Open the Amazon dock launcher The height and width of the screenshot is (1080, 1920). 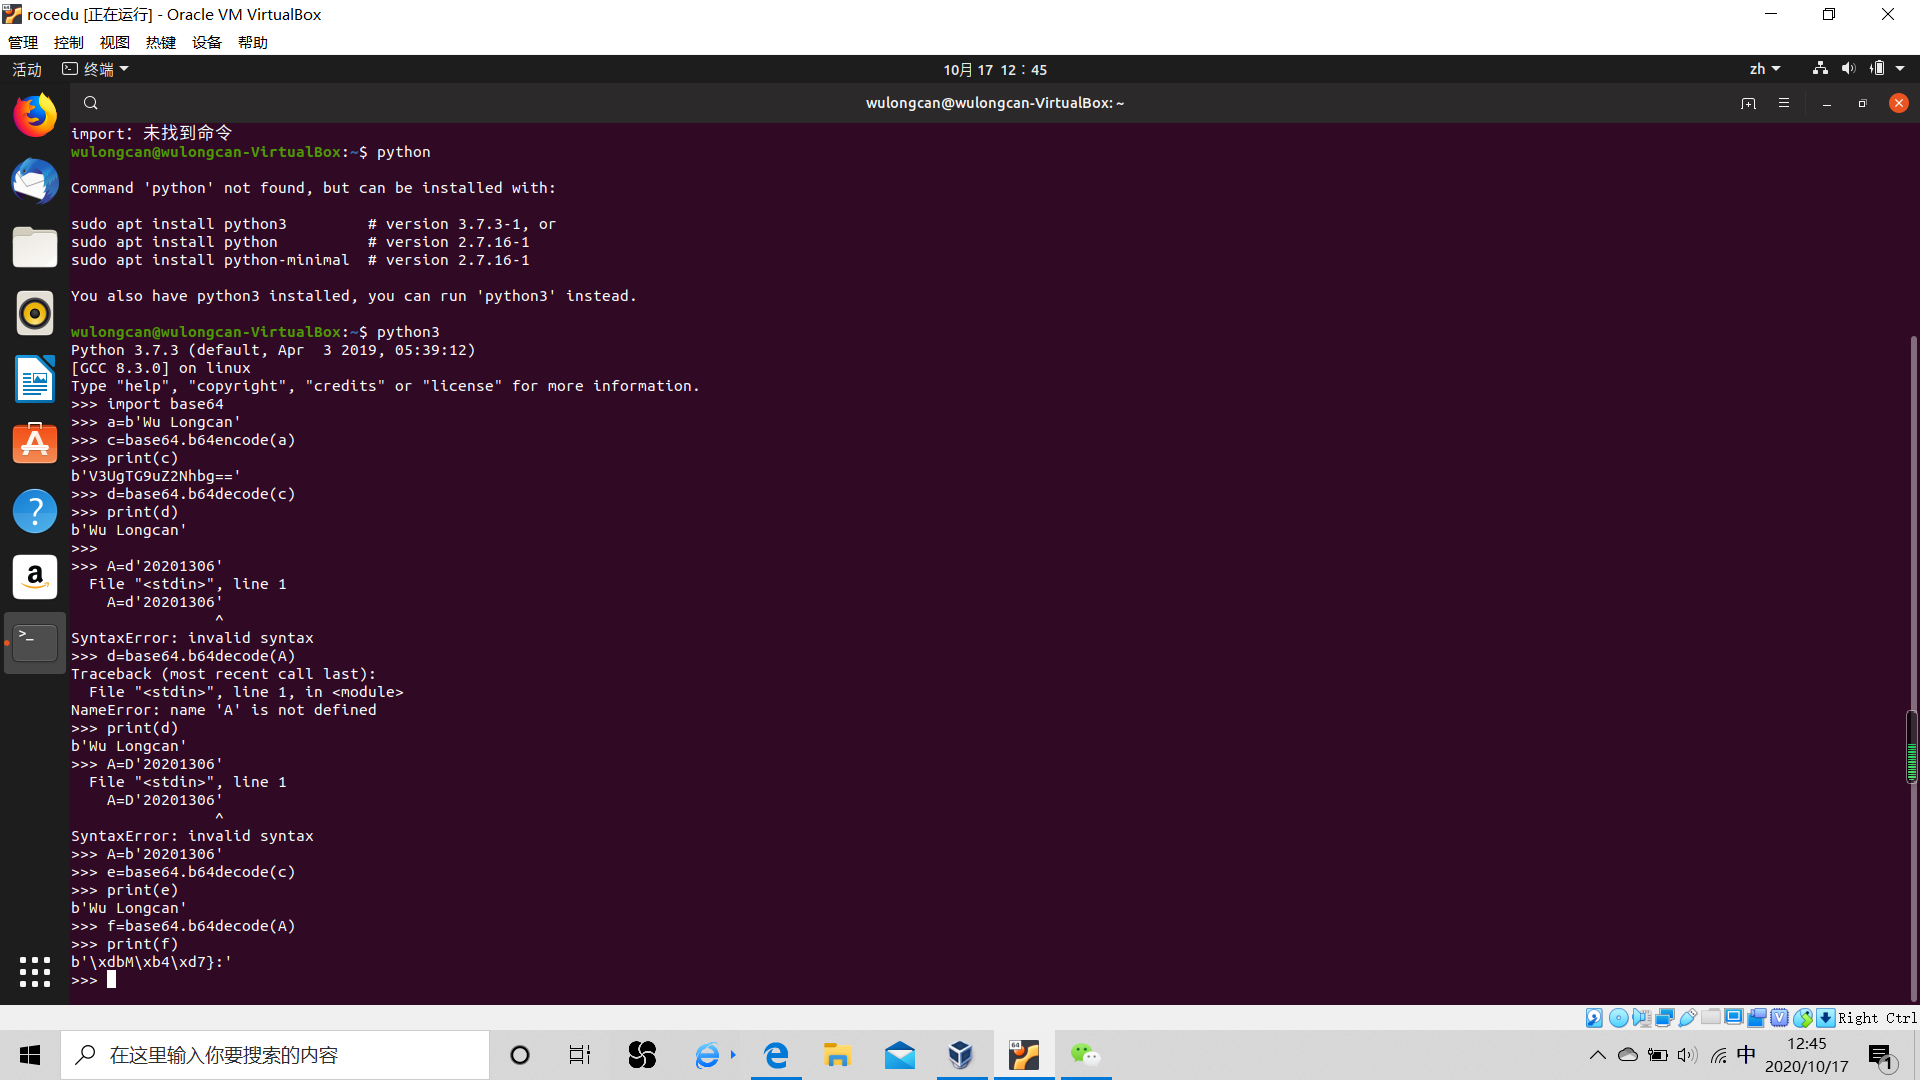point(35,577)
